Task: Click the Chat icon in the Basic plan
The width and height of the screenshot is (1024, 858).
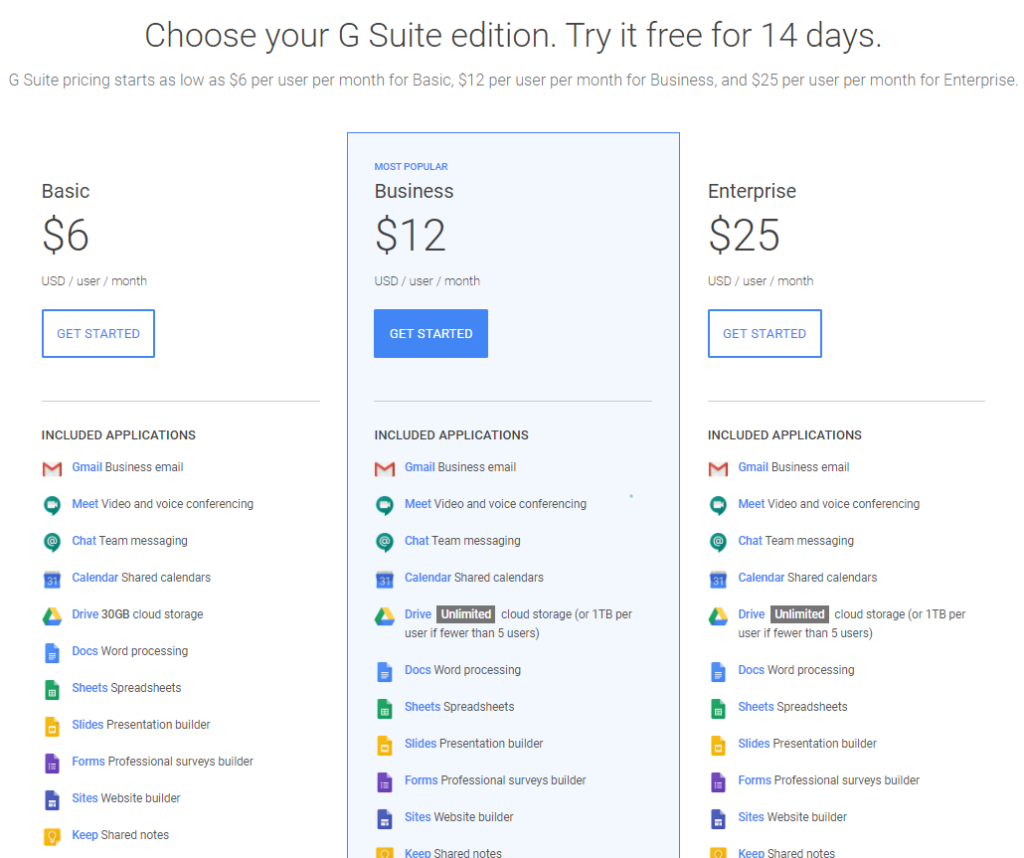Action: tap(52, 542)
